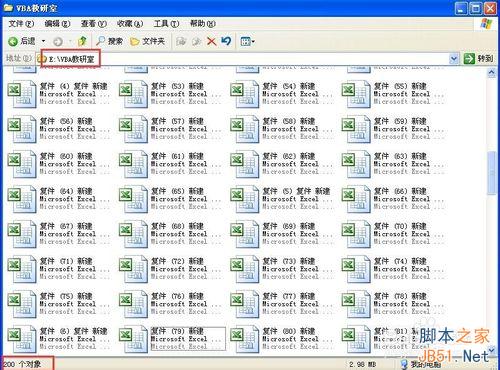The height and width of the screenshot is (370, 500).
Task: Select Excel file icon 复件 (60) 新建
Action: click(x=22, y=164)
